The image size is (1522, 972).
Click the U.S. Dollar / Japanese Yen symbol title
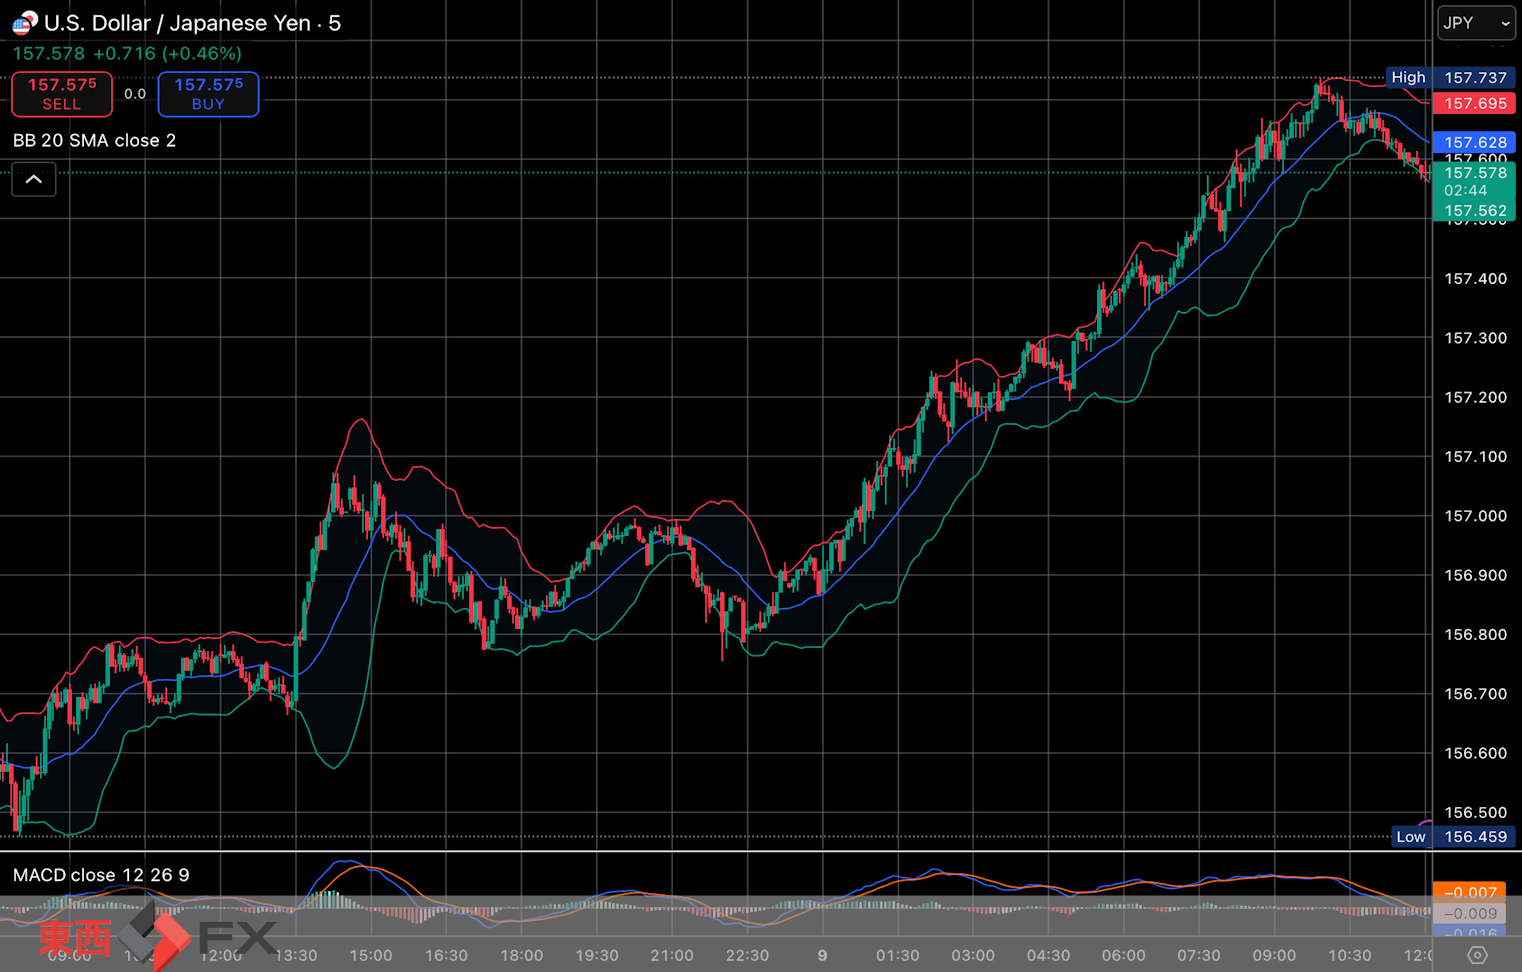tap(192, 23)
